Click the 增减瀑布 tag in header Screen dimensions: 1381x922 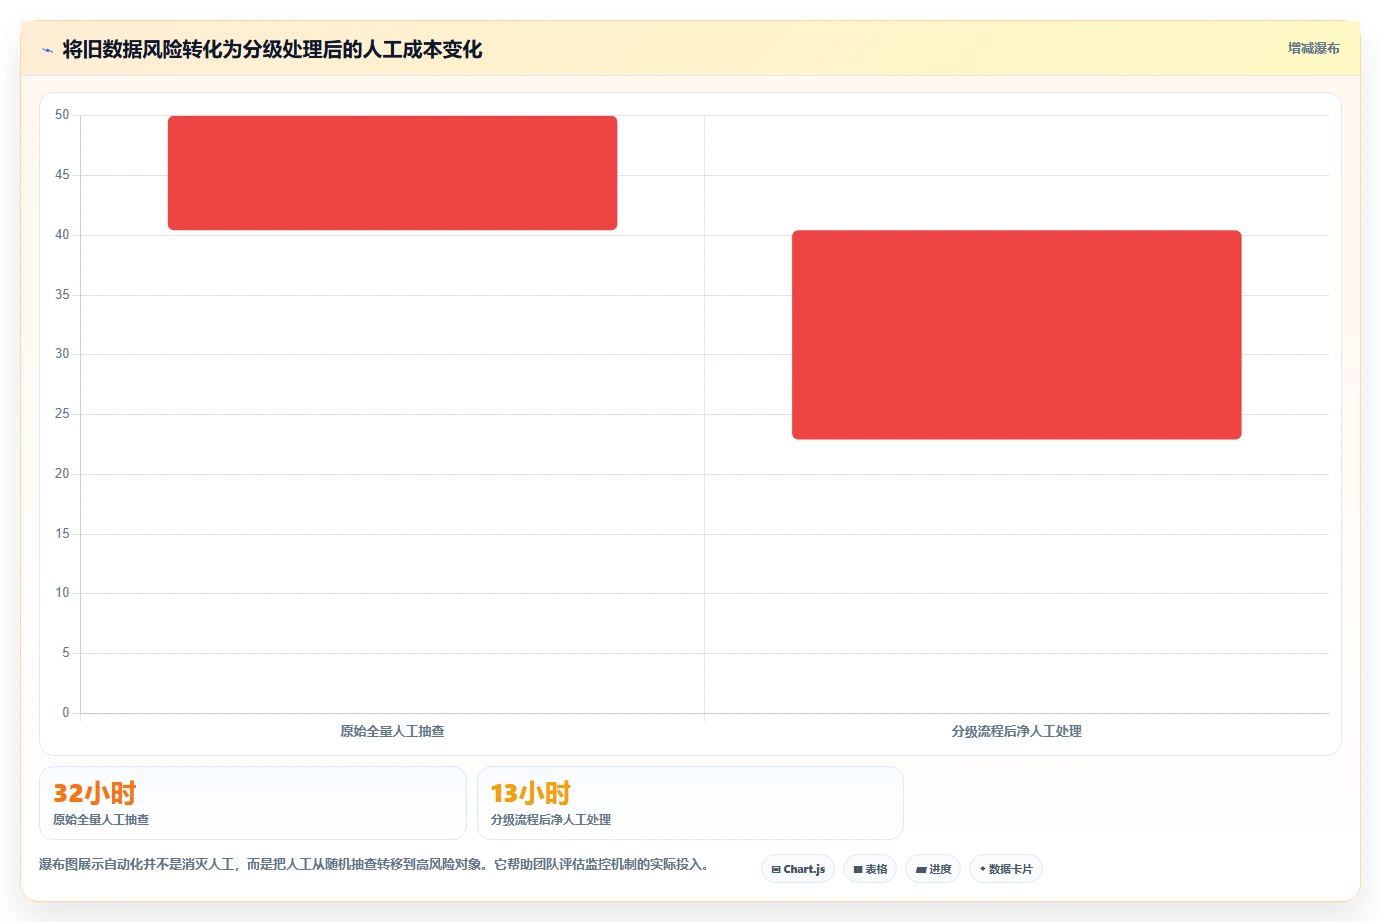(1313, 48)
